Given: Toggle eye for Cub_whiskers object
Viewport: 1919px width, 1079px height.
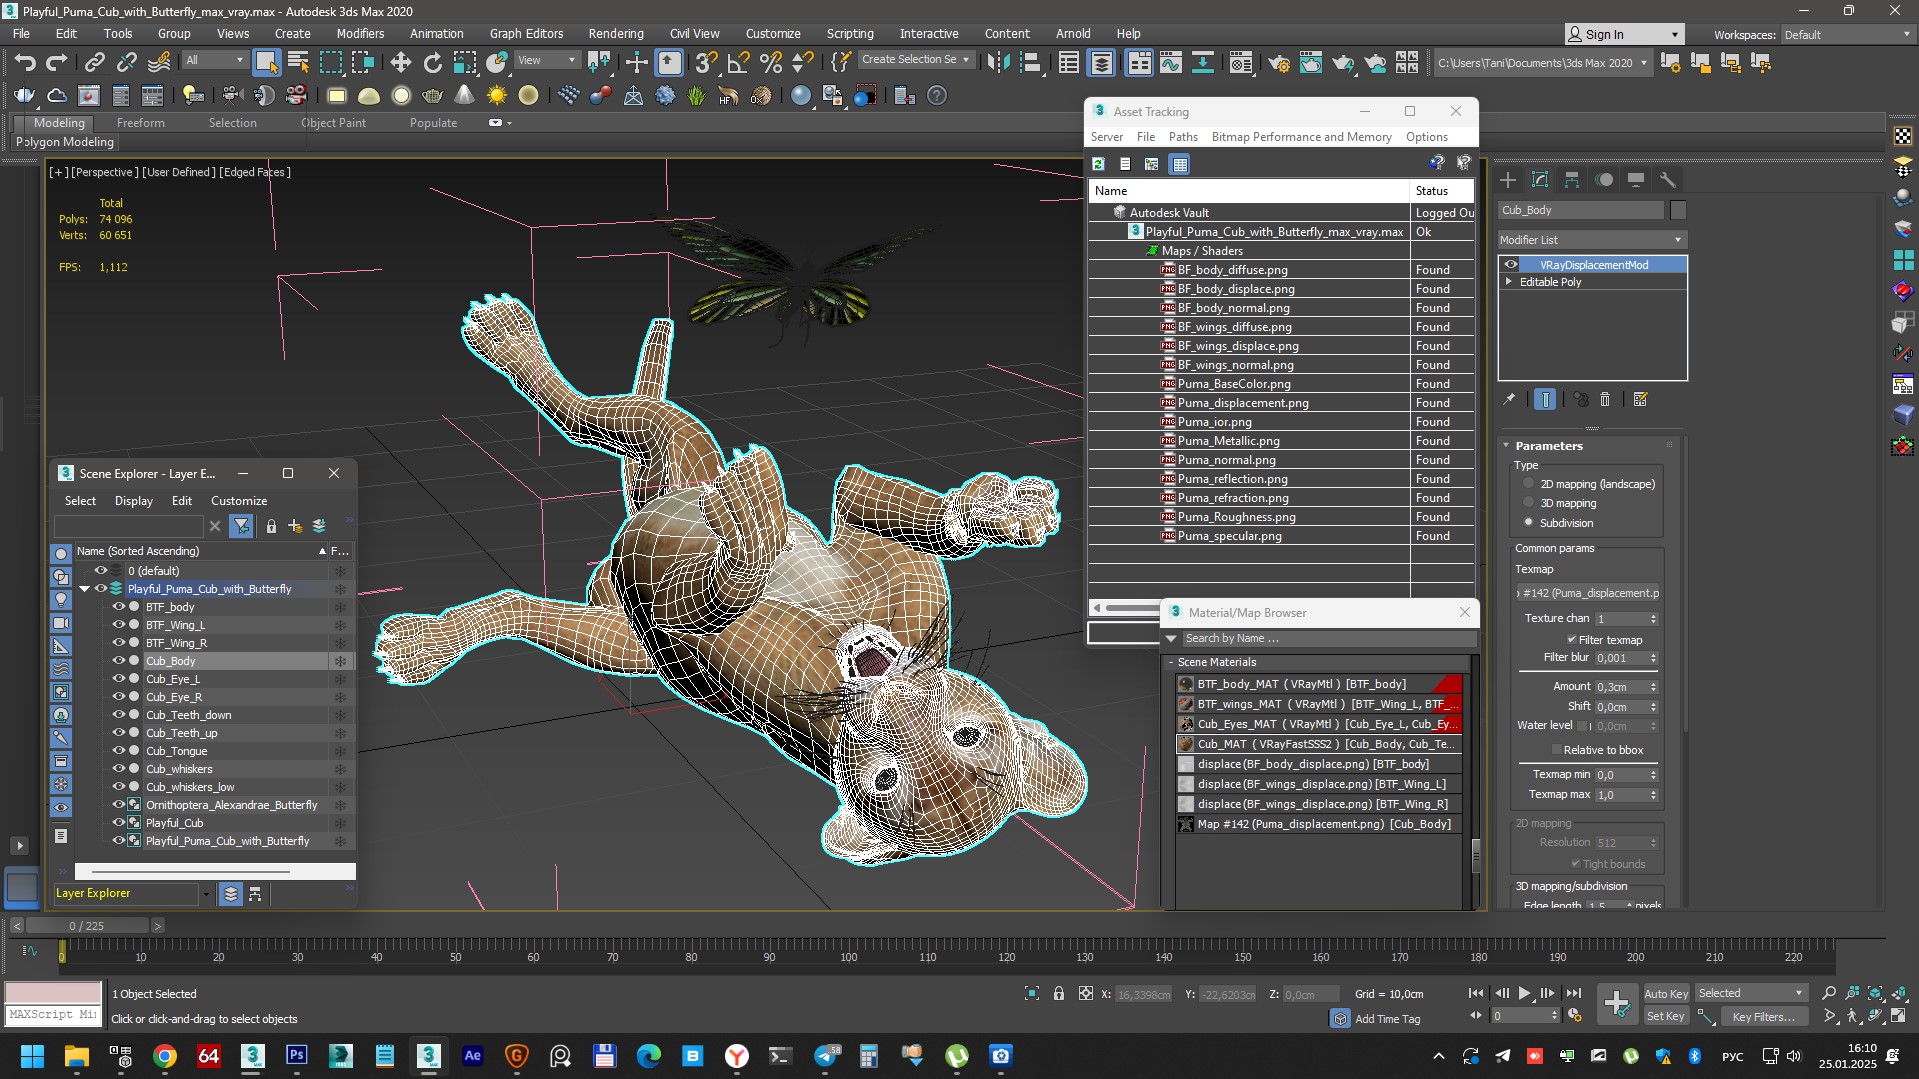Looking at the screenshot, I should coord(118,769).
